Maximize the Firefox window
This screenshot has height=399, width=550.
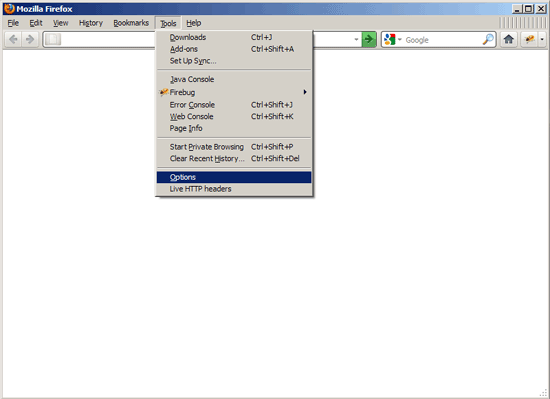point(528,9)
